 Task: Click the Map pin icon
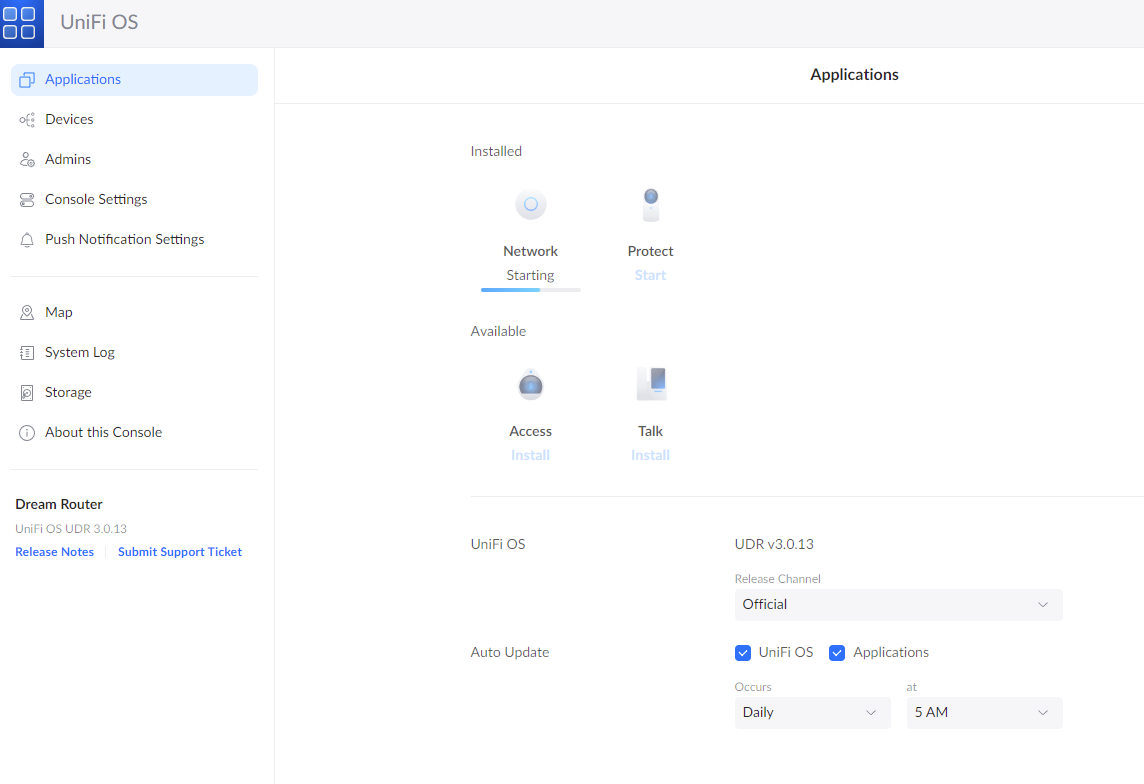(x=27, y=313)
